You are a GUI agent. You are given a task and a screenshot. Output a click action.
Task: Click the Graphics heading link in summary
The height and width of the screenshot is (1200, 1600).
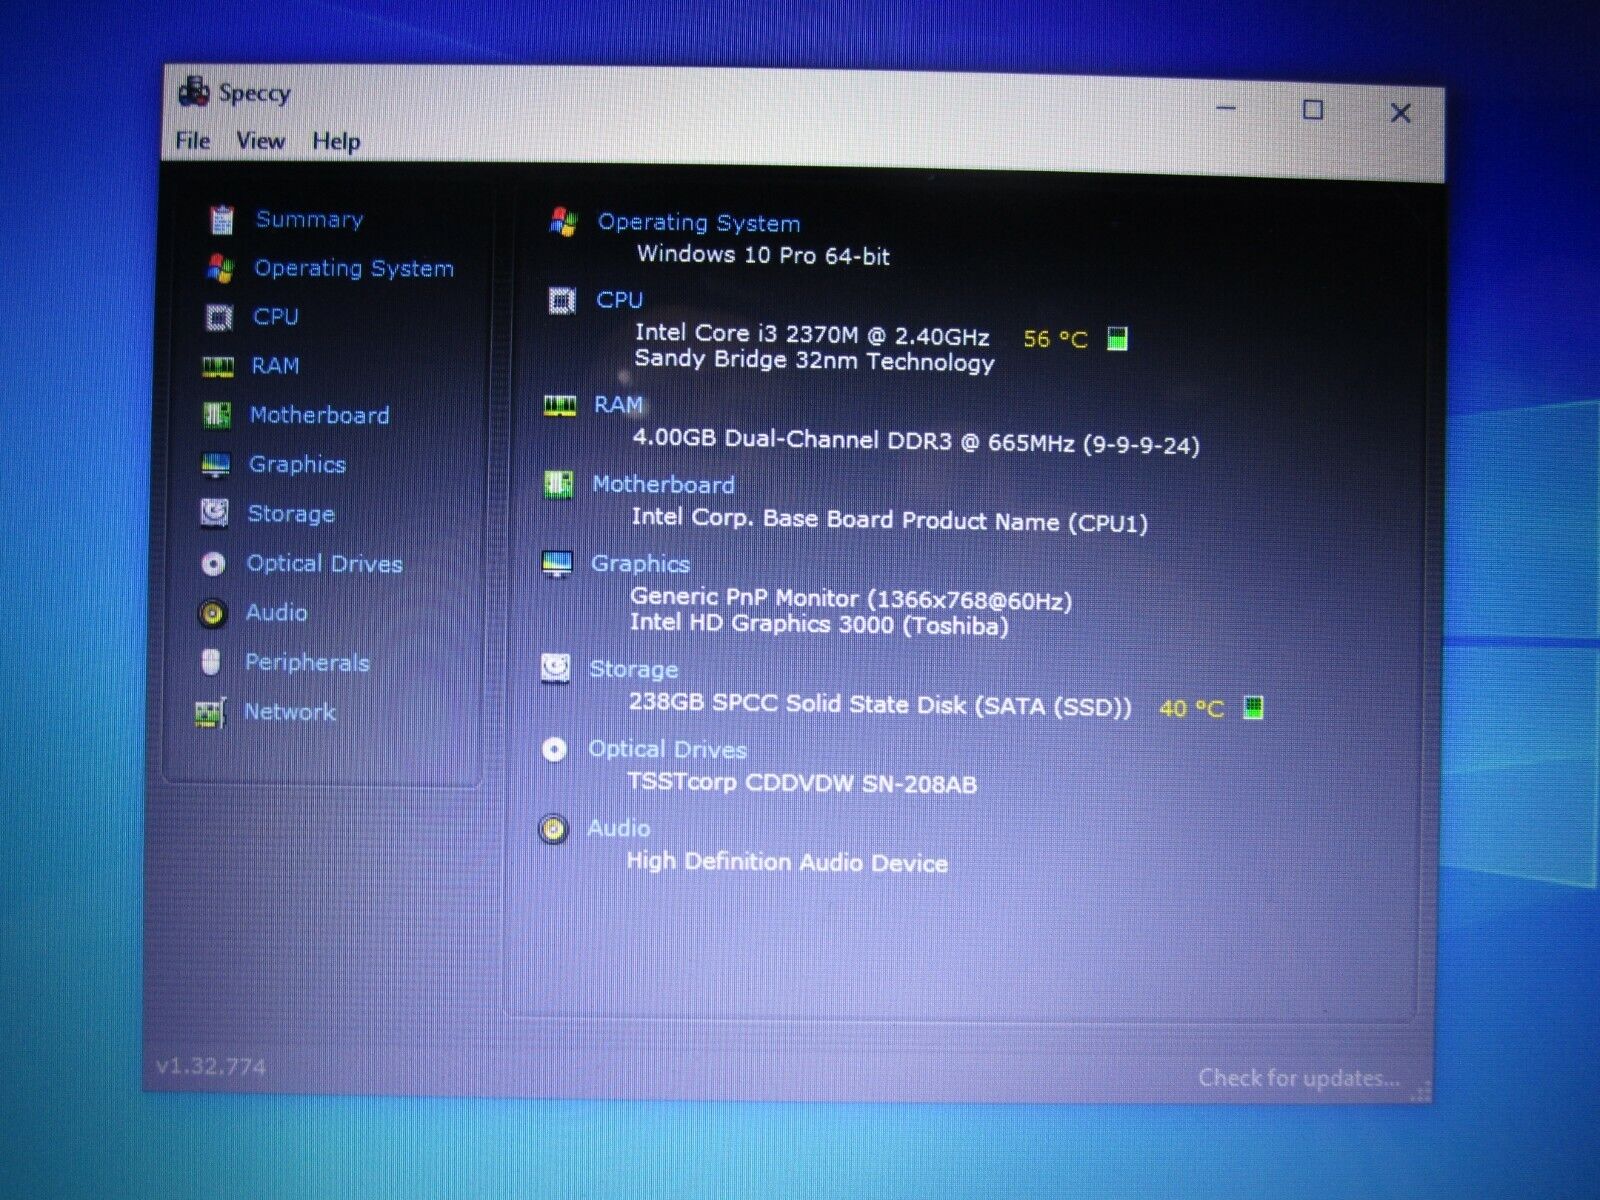[641, 564]
